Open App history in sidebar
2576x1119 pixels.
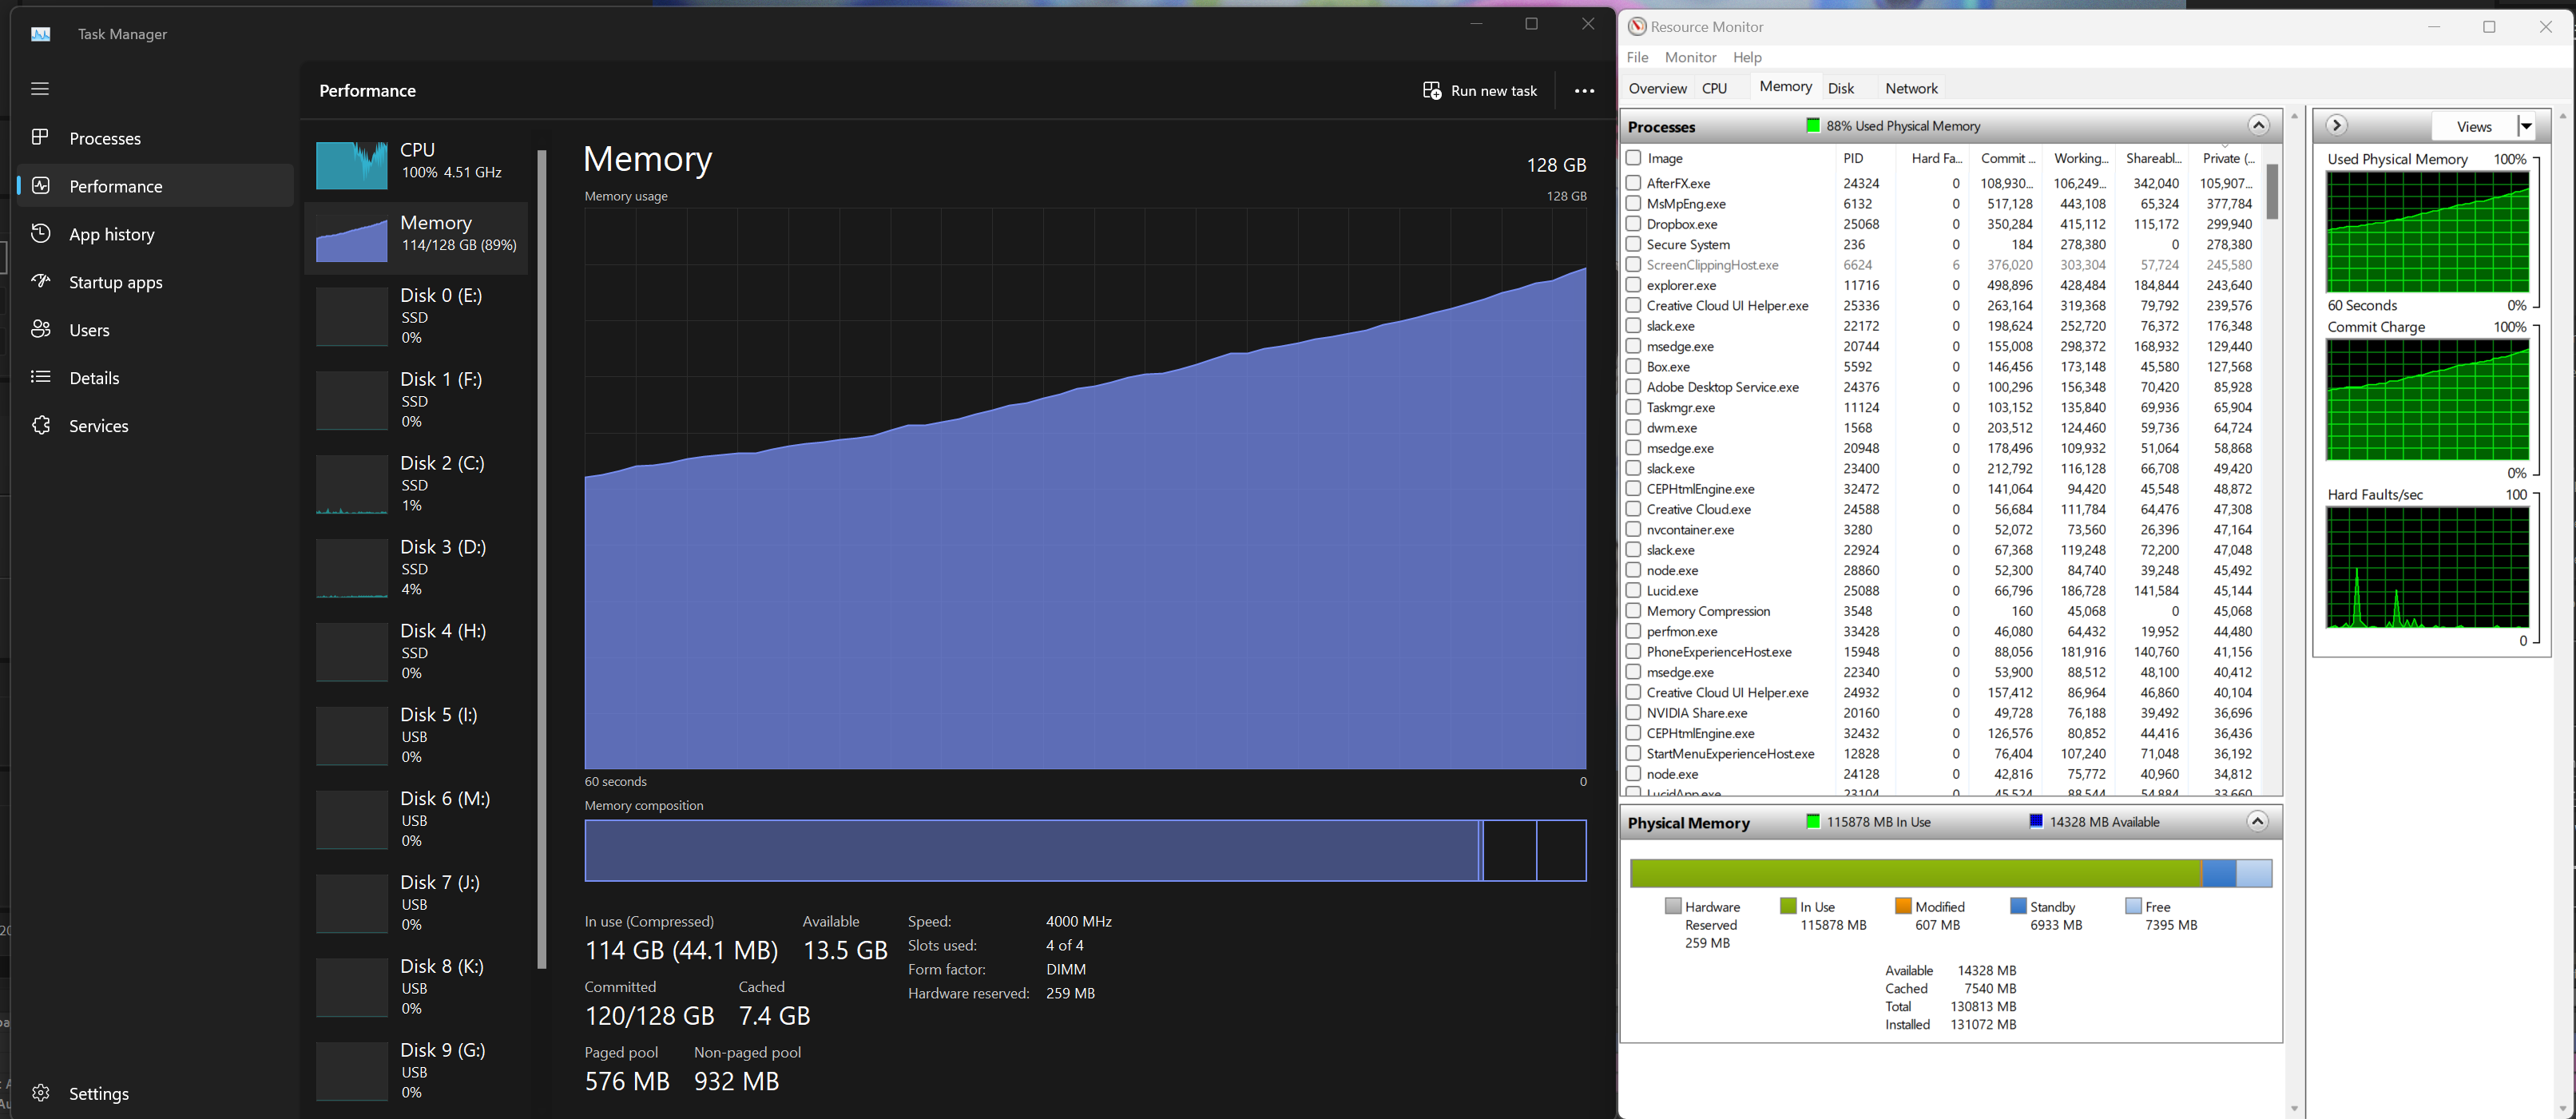111,235
